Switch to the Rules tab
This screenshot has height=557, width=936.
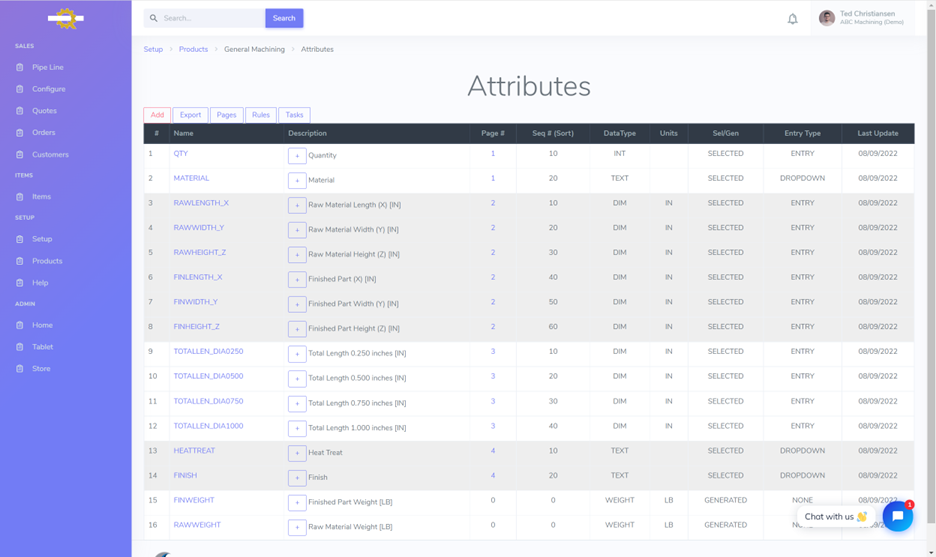[261, 115]
